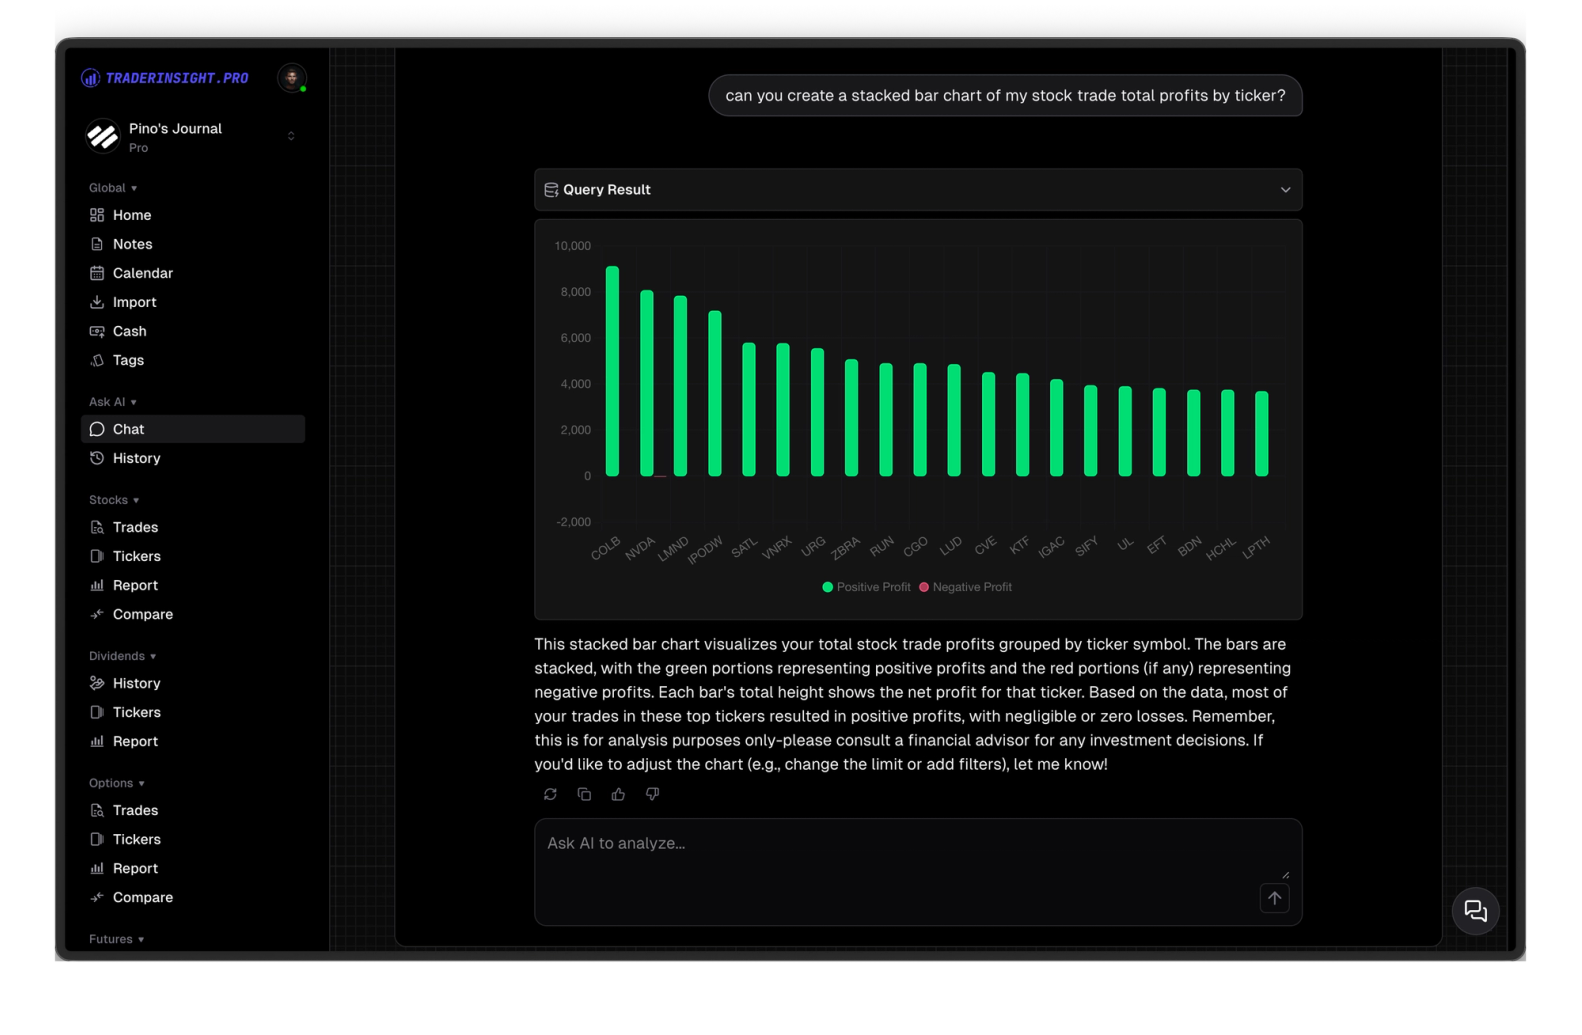Toggle Negative Profit series in legend
Image resolution: width=1582 pixels, height=1035 pixels.
coord(965,587)
